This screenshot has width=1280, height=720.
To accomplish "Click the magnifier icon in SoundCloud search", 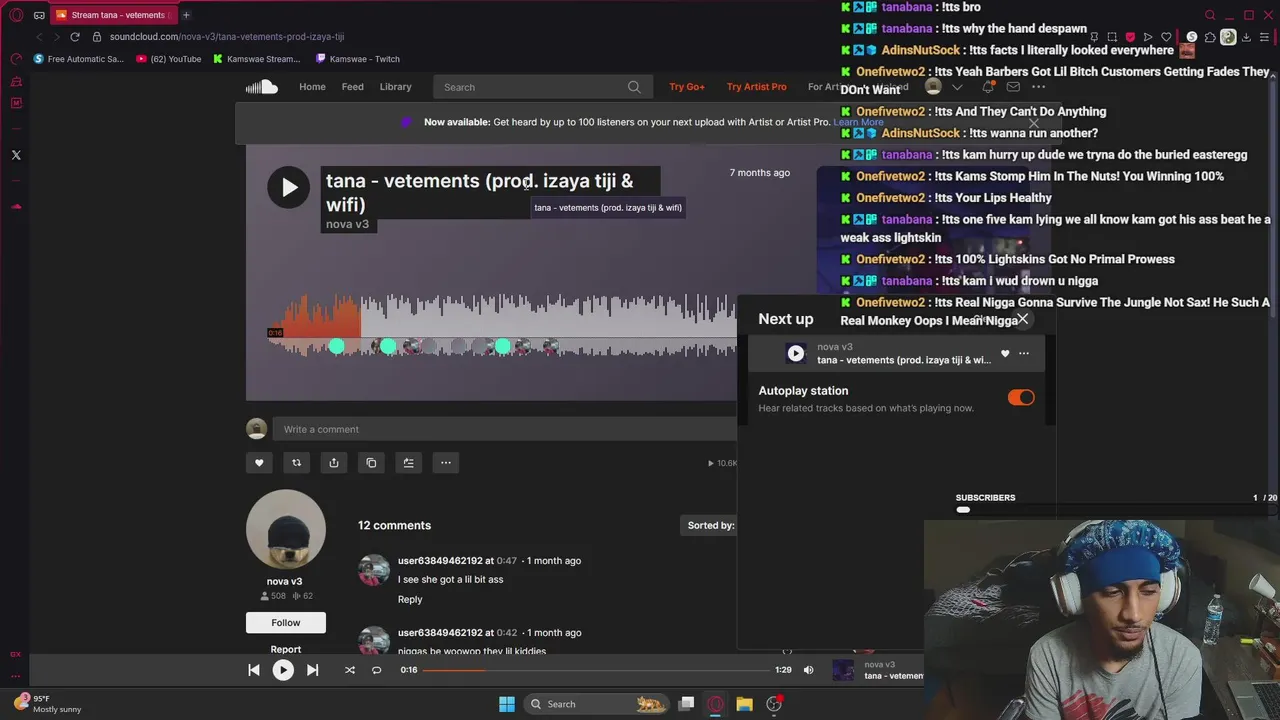I will click(634, 87).
